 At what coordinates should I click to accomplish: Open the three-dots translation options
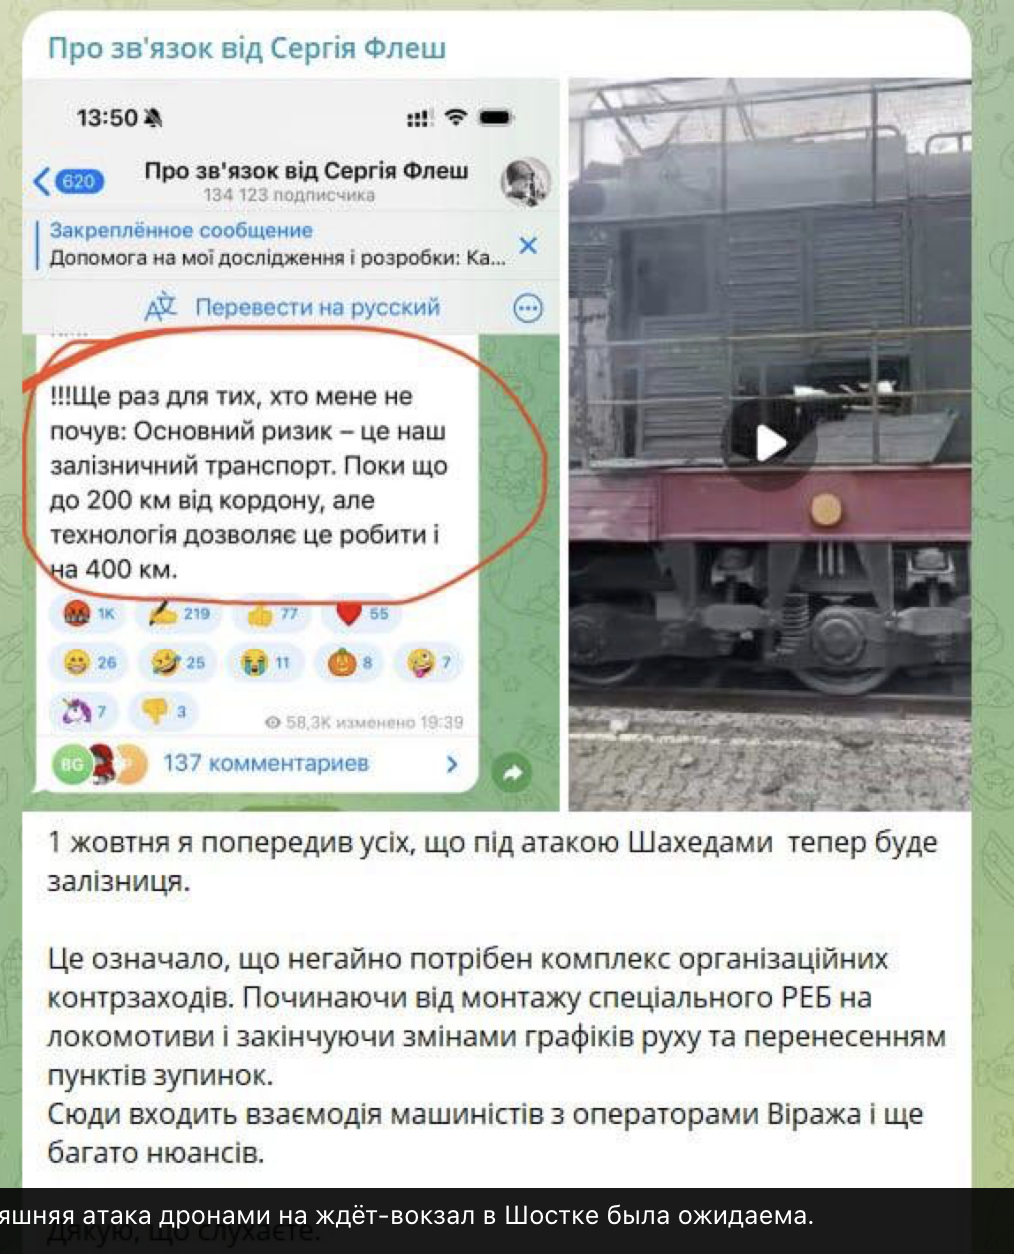(x=528, y=308)
